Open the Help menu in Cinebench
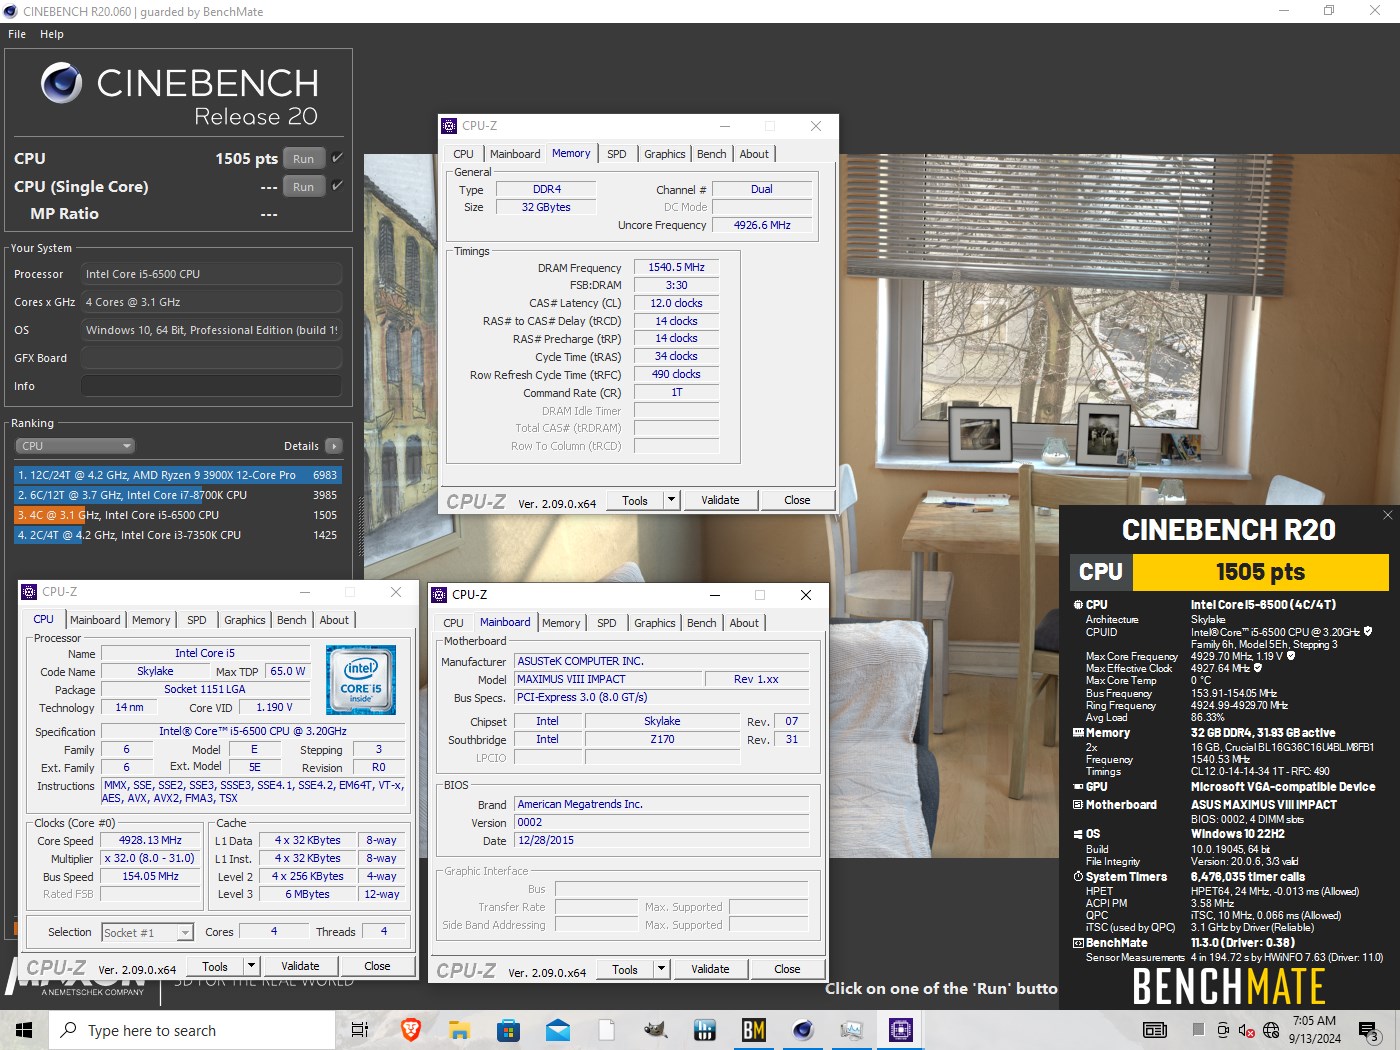Screen dimensions: 1400x1050 tap(52, 34)
